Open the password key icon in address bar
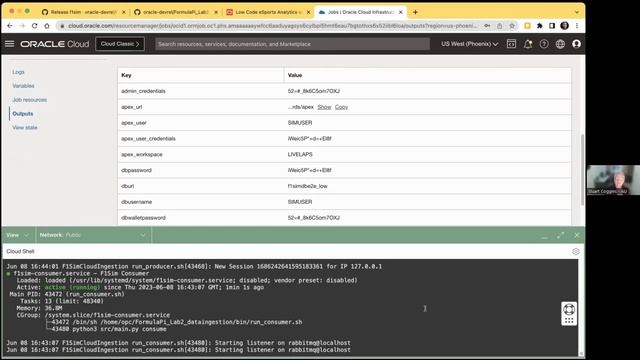 pos(487,26)
